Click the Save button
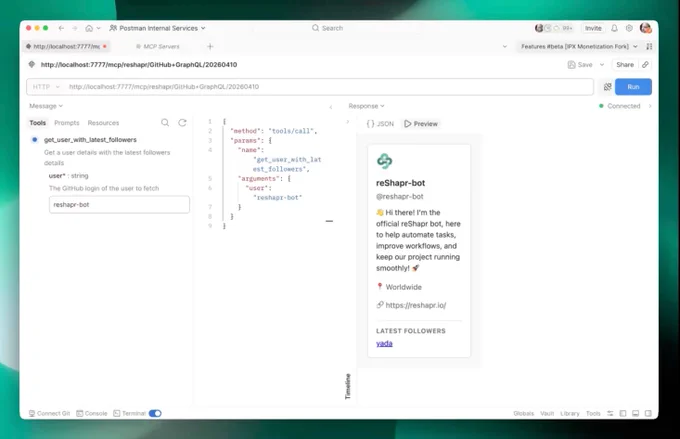This screenshot has height=439, width=680. pos(580,65)
